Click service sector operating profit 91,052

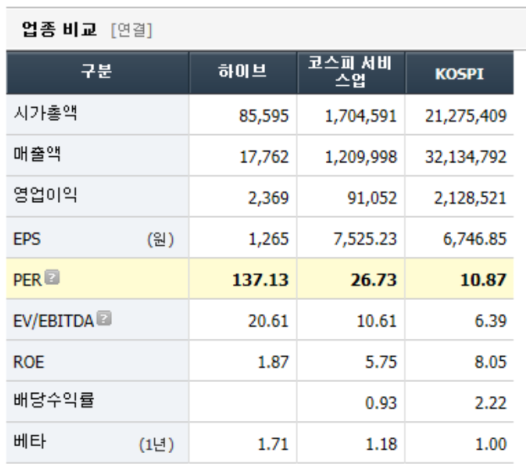tap(372, 198)
